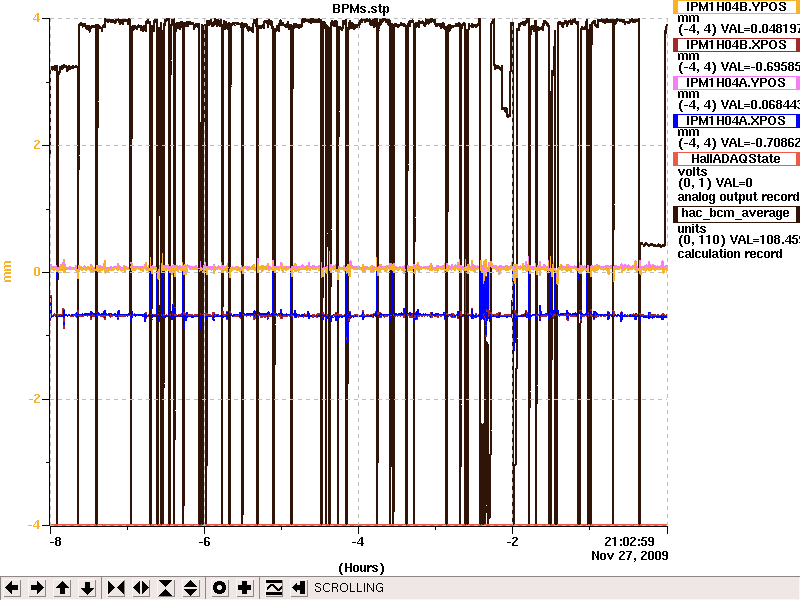Viewport: 800px width, 600px height.
Task: Select the IPM1H04B.YPOS legend entry
Action: click(x=736, y=7)
